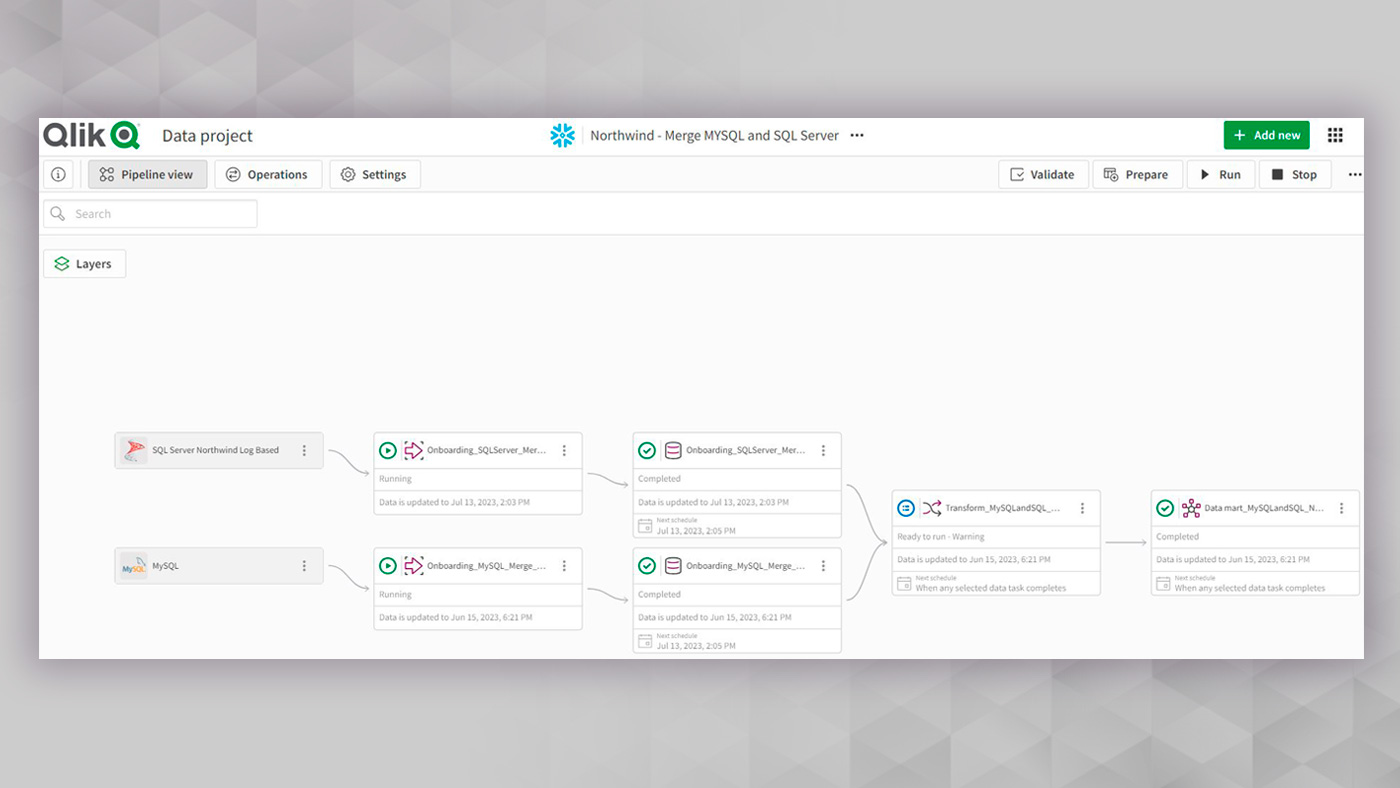Click the play icon on Onboarding_SQLServer running task

388,450
